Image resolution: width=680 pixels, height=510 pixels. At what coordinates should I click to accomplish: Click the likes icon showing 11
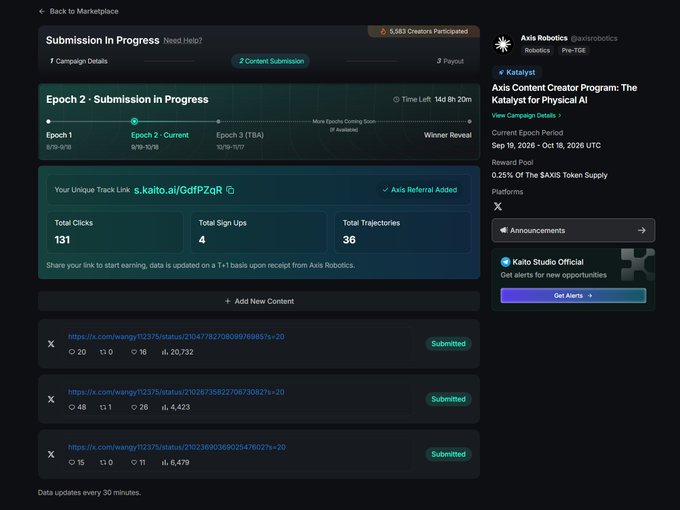tap(134, 463)
